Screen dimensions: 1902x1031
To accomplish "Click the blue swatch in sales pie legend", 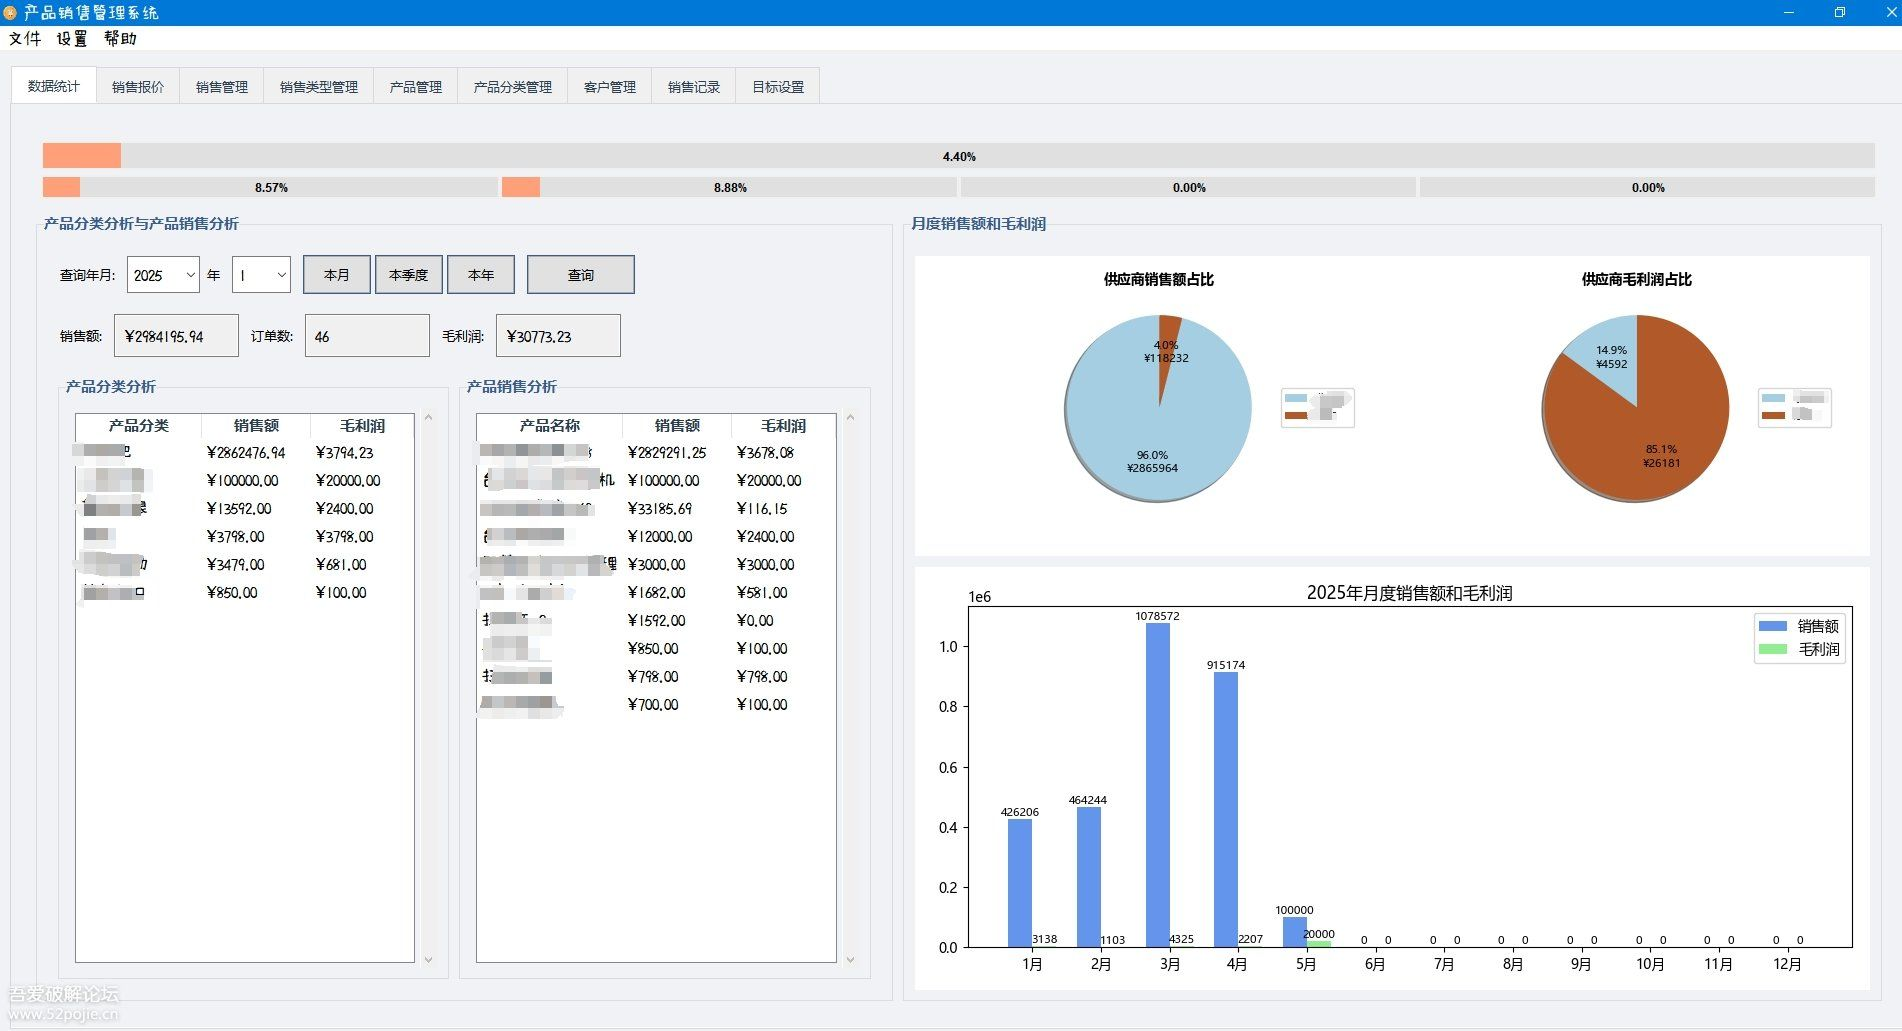I will [1296, 398].
